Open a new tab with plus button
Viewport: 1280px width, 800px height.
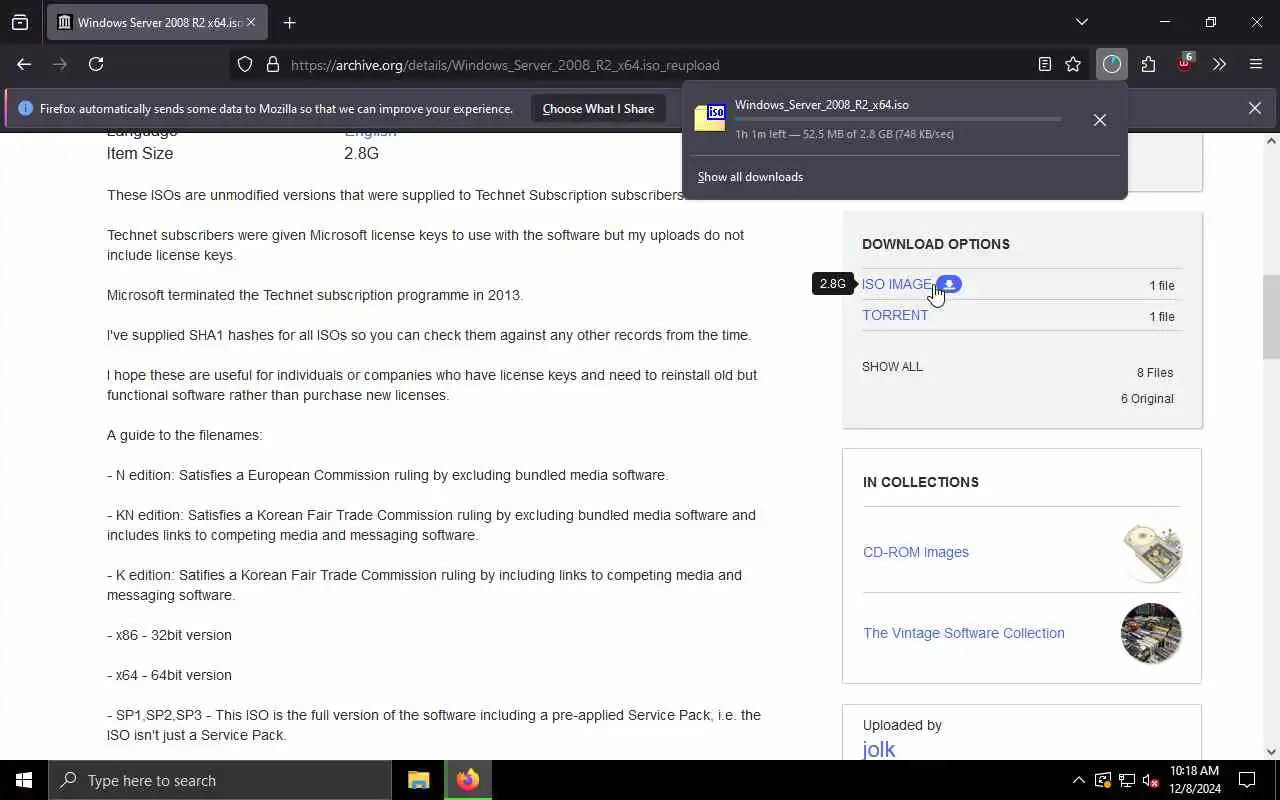289,22
